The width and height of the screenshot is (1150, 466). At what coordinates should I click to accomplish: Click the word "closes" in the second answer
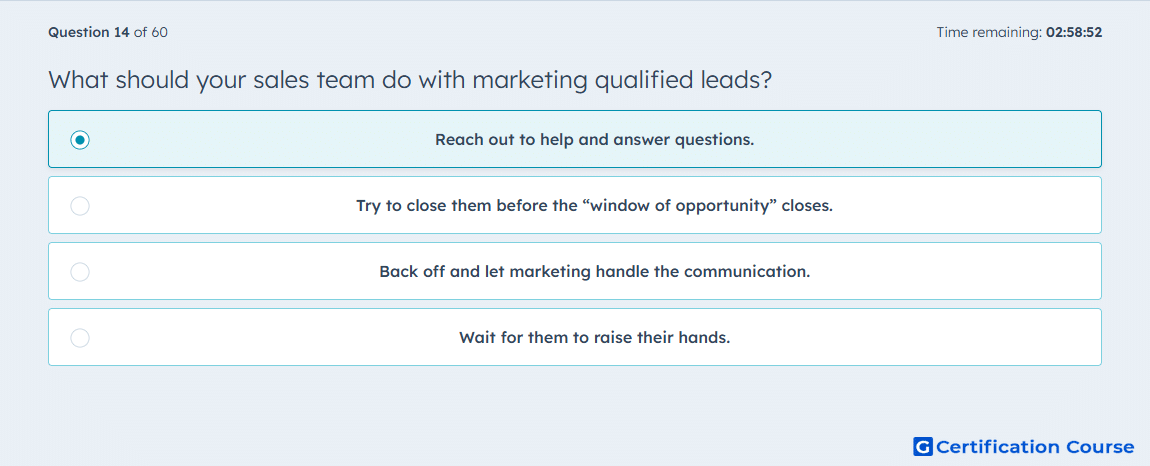(807, 205)
